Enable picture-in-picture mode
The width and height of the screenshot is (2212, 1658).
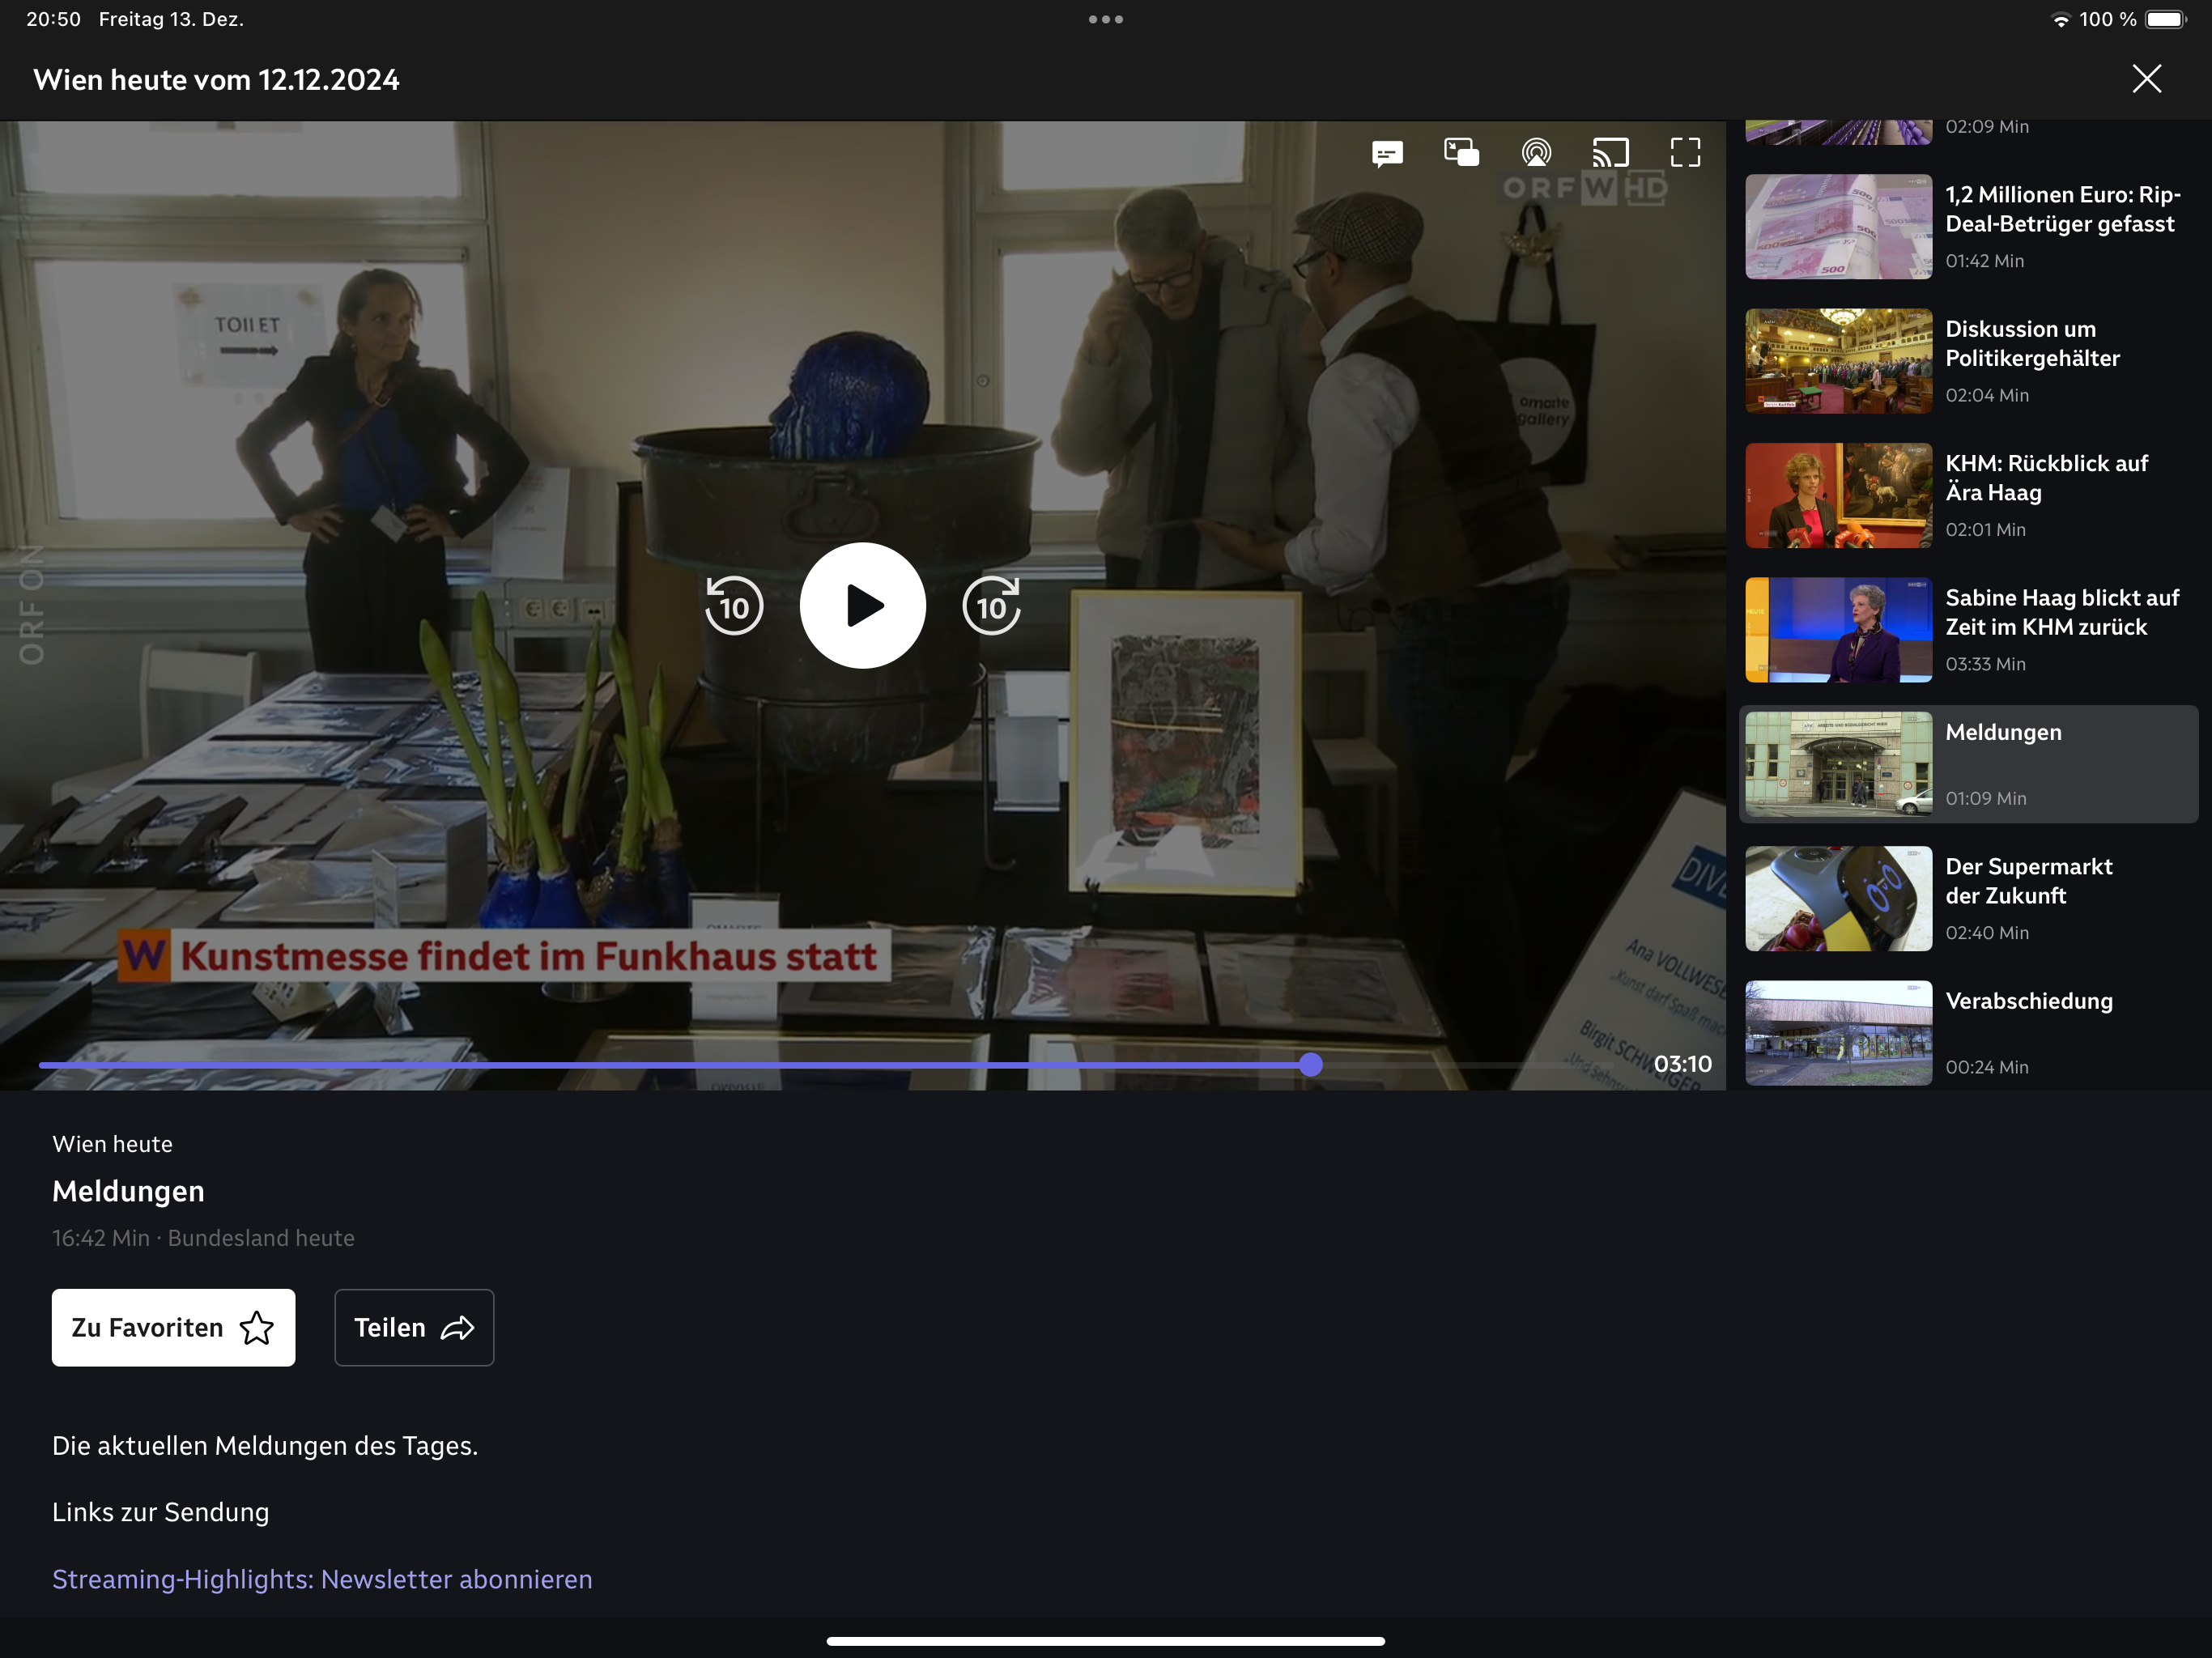point(1461,153)
